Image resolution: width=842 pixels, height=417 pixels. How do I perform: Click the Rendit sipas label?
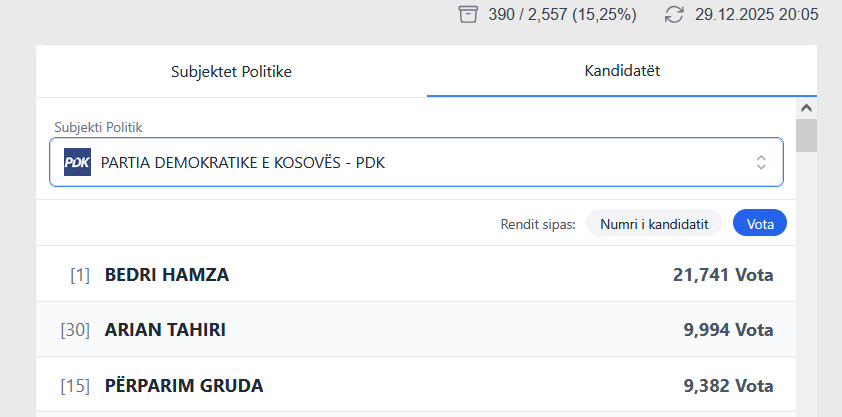(538, 224)
